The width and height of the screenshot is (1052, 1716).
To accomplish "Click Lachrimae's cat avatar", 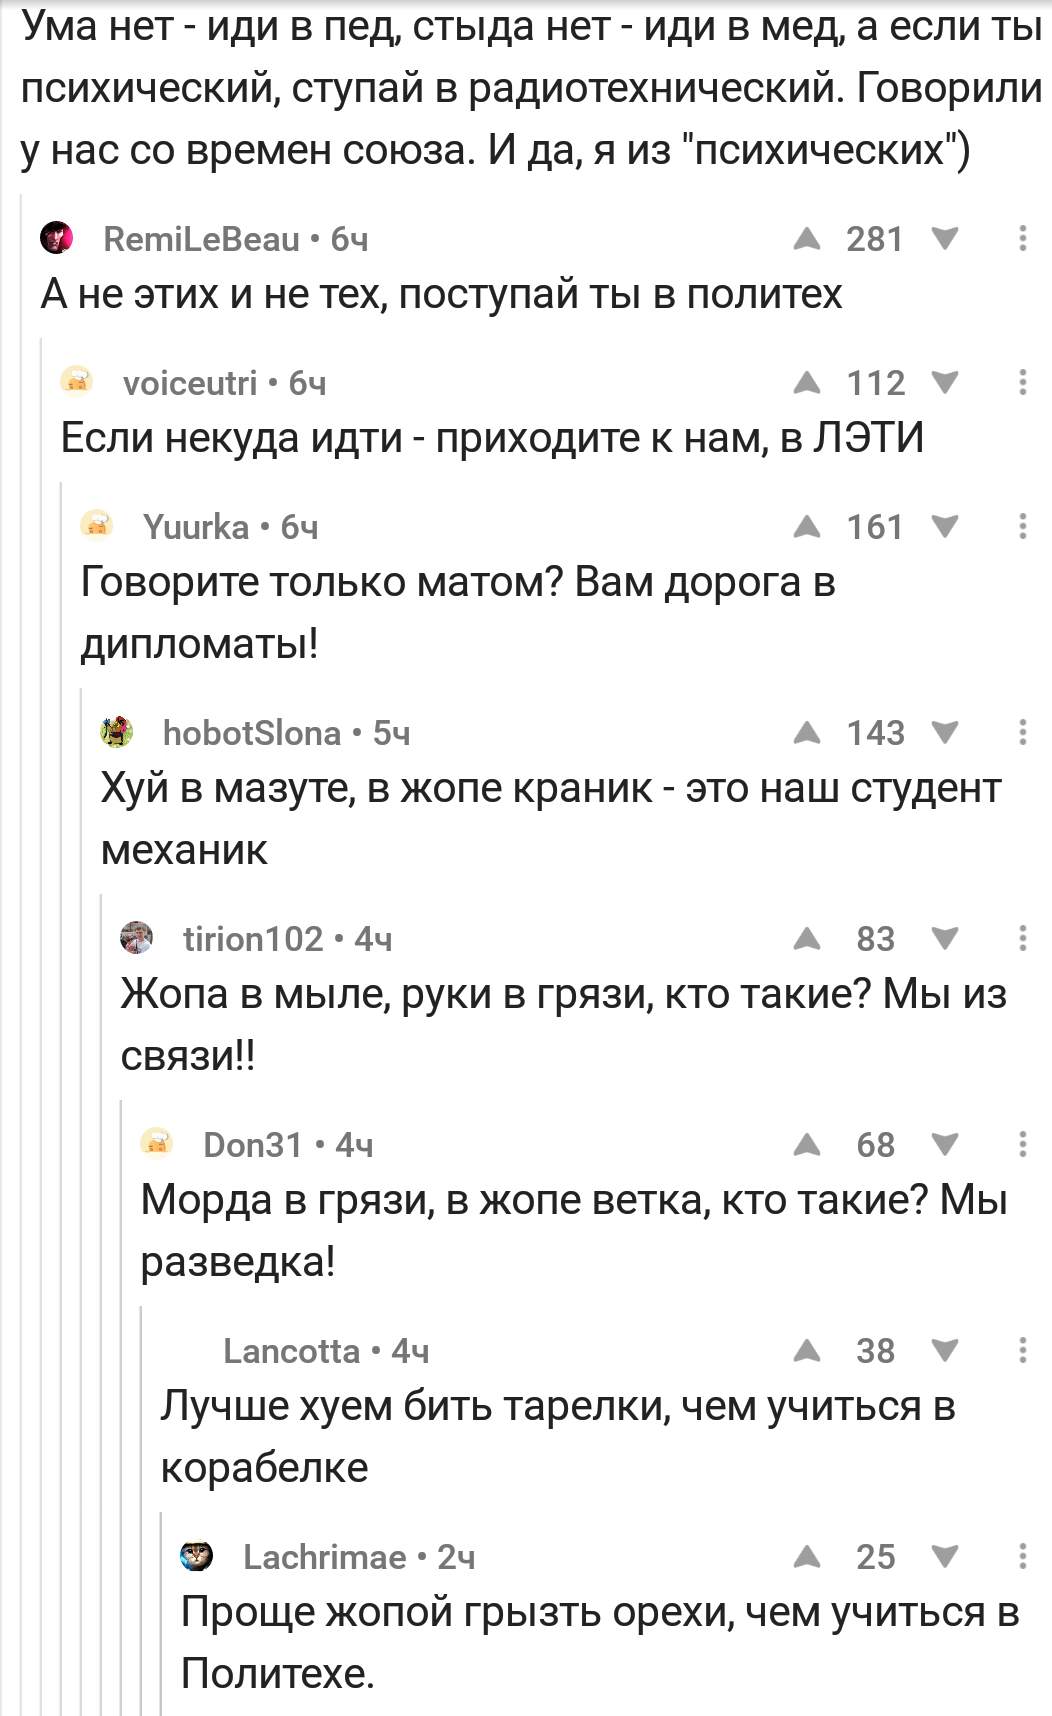I will tap(197, 1556).
